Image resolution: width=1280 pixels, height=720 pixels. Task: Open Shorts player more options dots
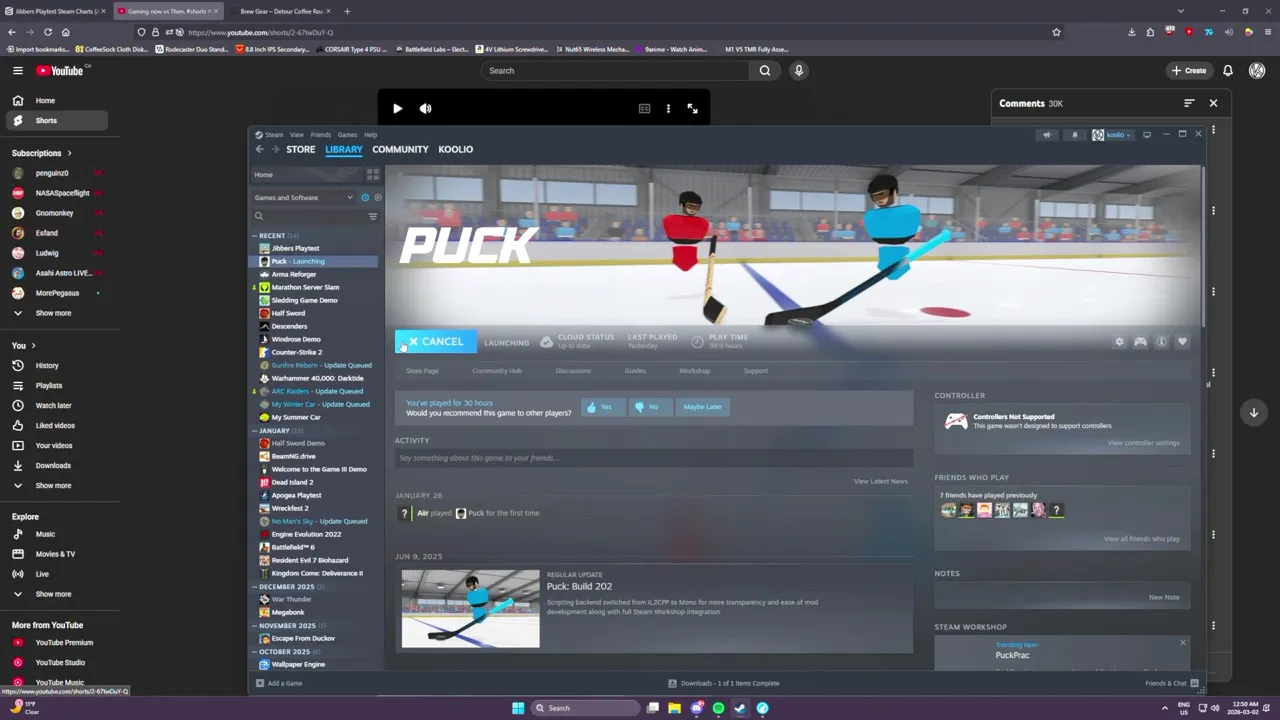[x=668, y=108]
